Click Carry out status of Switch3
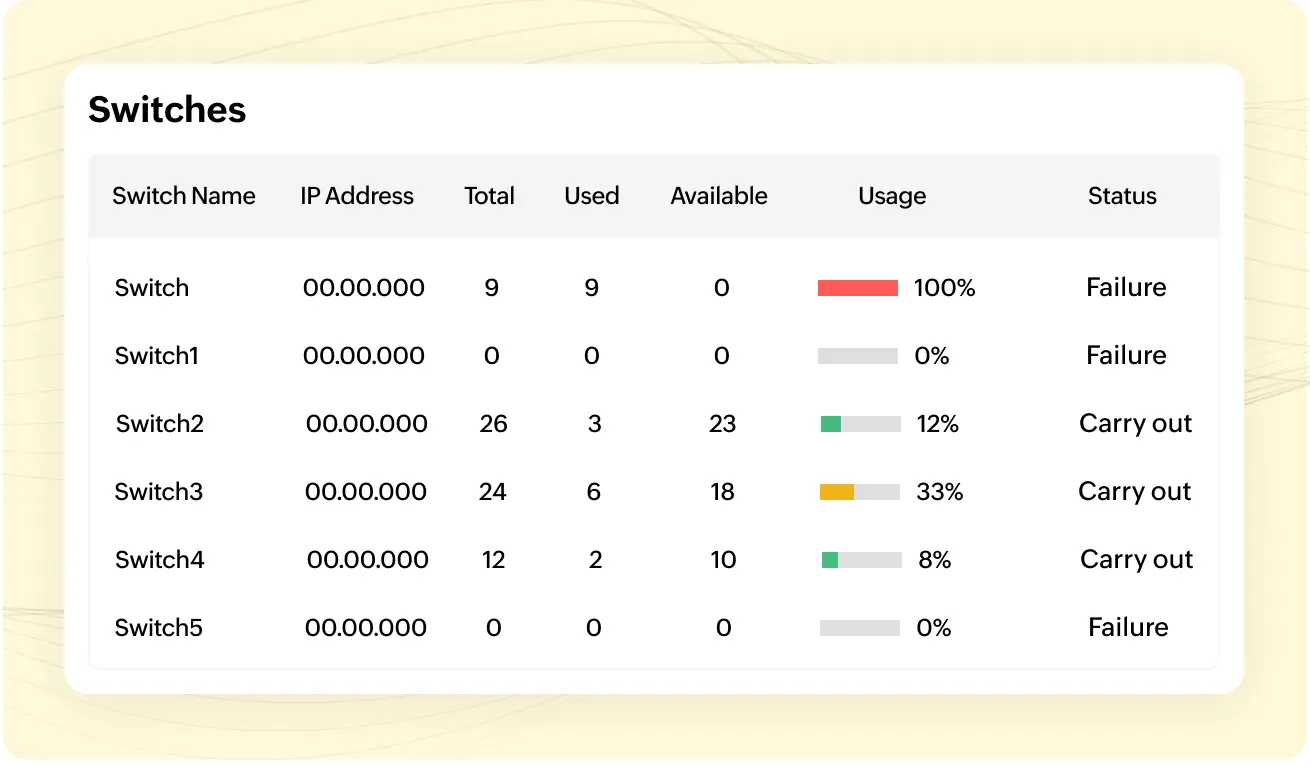The image size is (1310, 766). click(x=1135, y=492)
